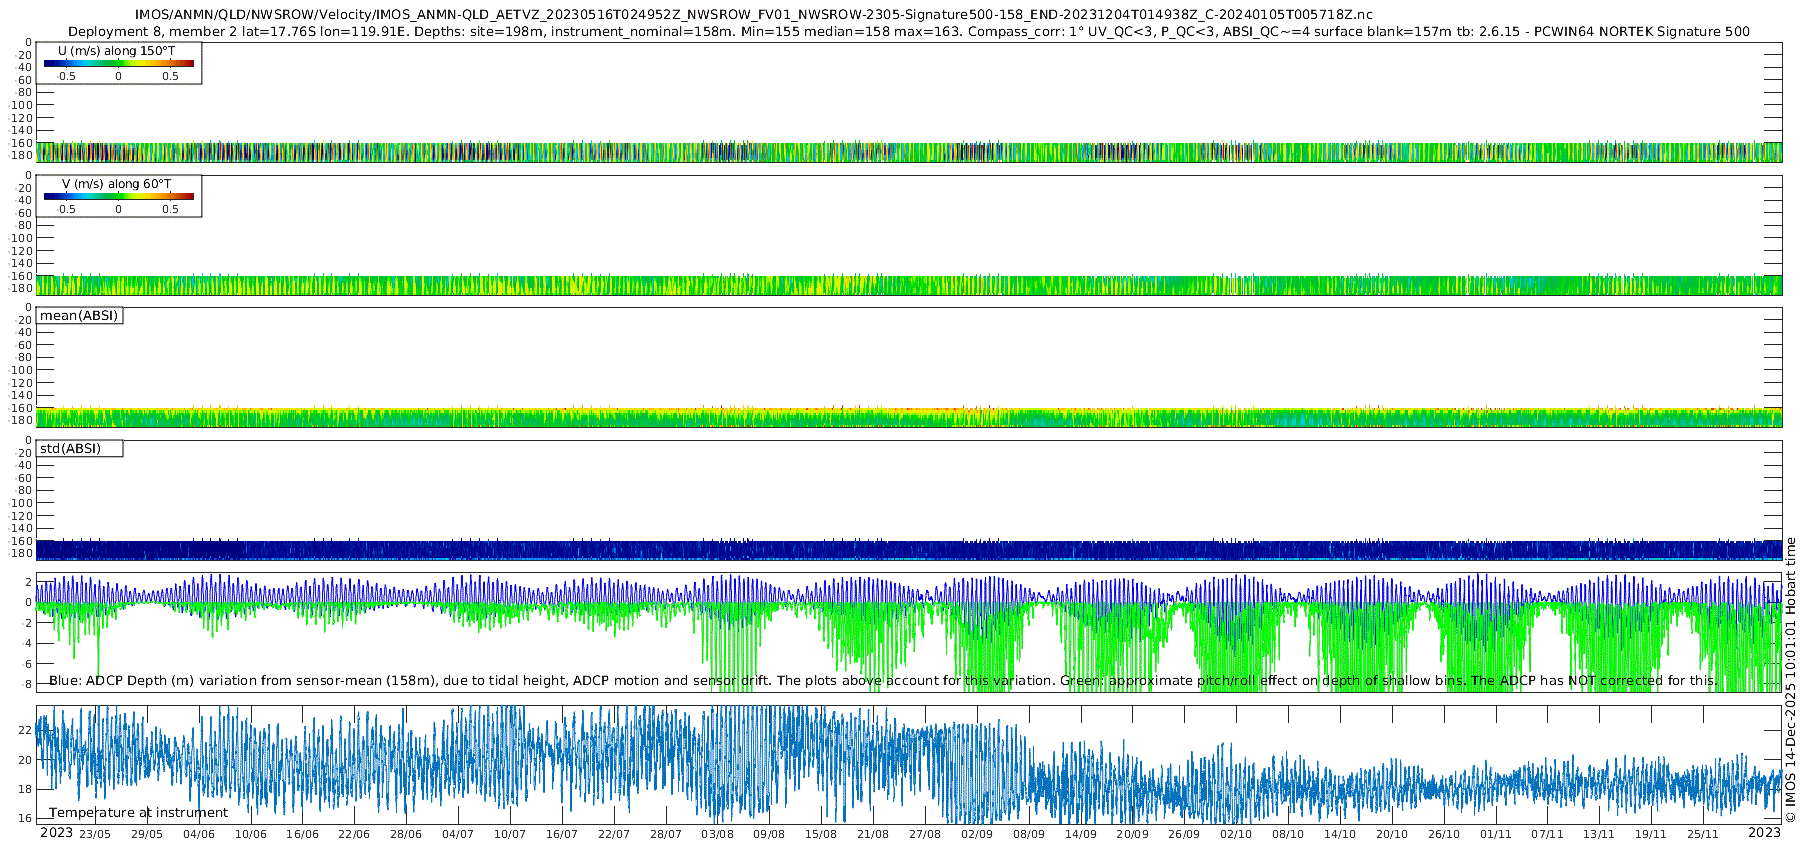Click the 2023 year label at bottom right
The width and height of the screenshot is (1800, 850).
[x=1764, y=833]
